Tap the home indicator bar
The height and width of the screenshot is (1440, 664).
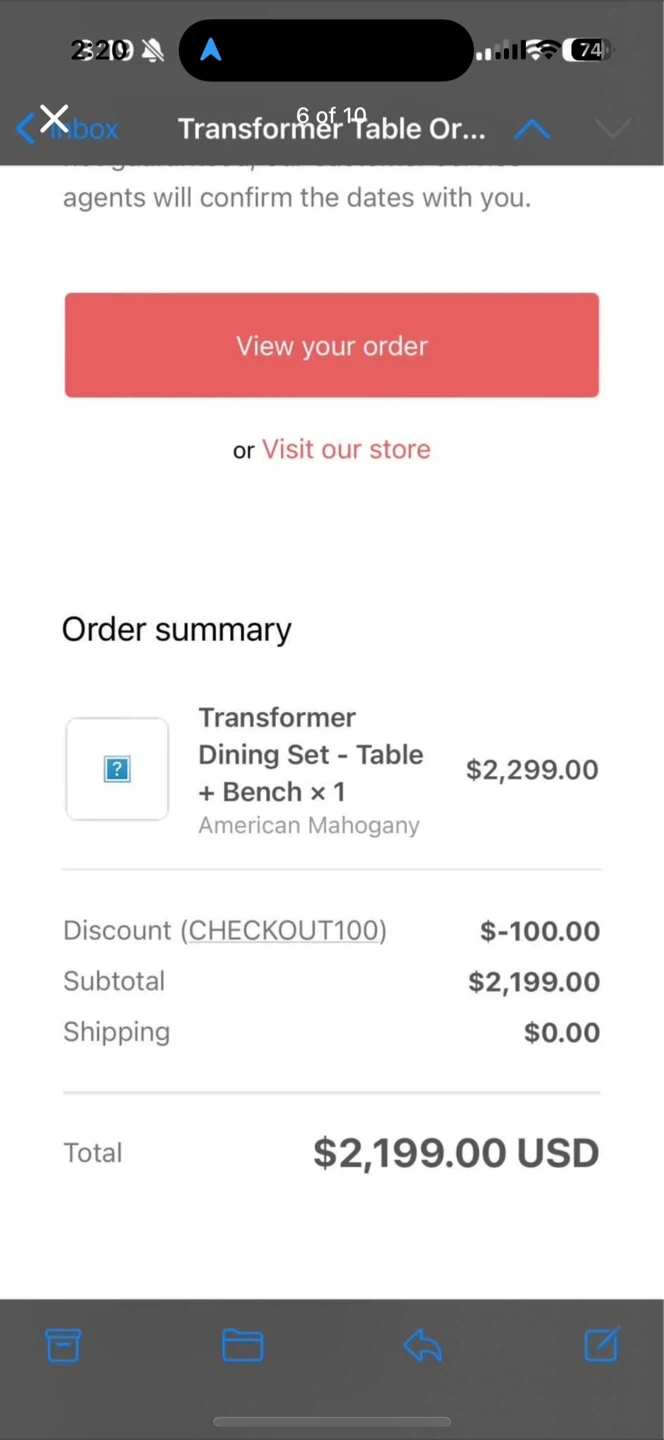[332, 1421]
